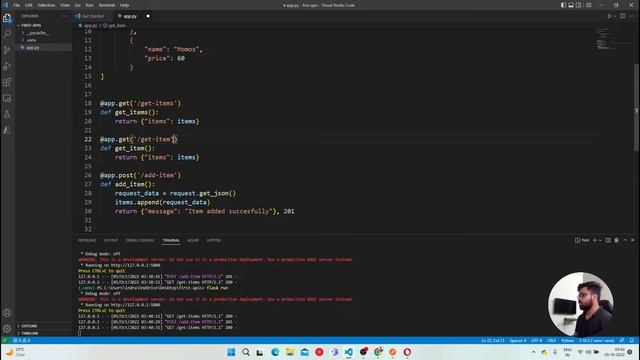Select Python language mode in status bar
The width and height of the screenshot is (640, 360).
pyautogui.click(x=567, y=340)
